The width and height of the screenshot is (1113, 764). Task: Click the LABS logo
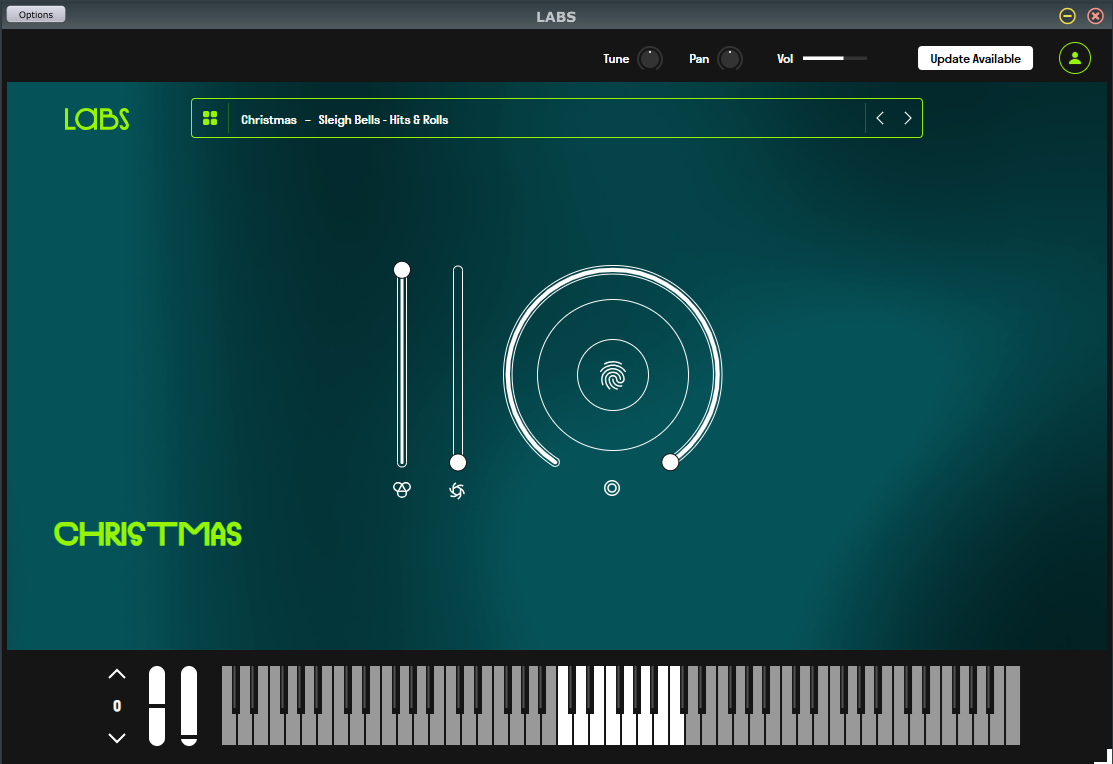coord(97,119)
